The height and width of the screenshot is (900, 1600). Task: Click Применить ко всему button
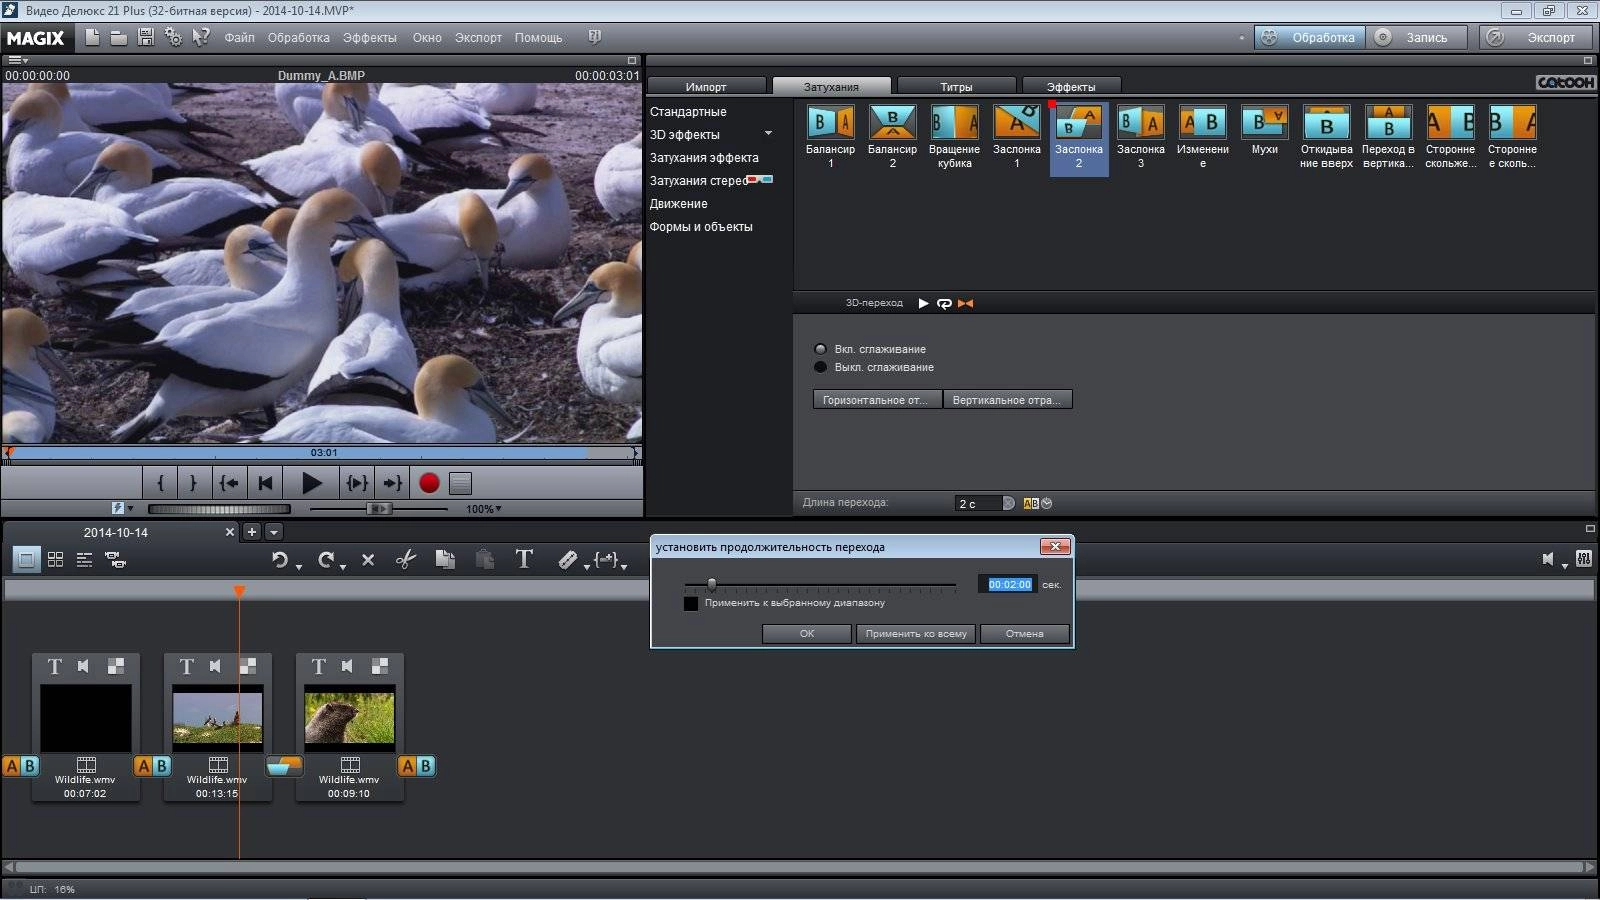click(916, 634)
